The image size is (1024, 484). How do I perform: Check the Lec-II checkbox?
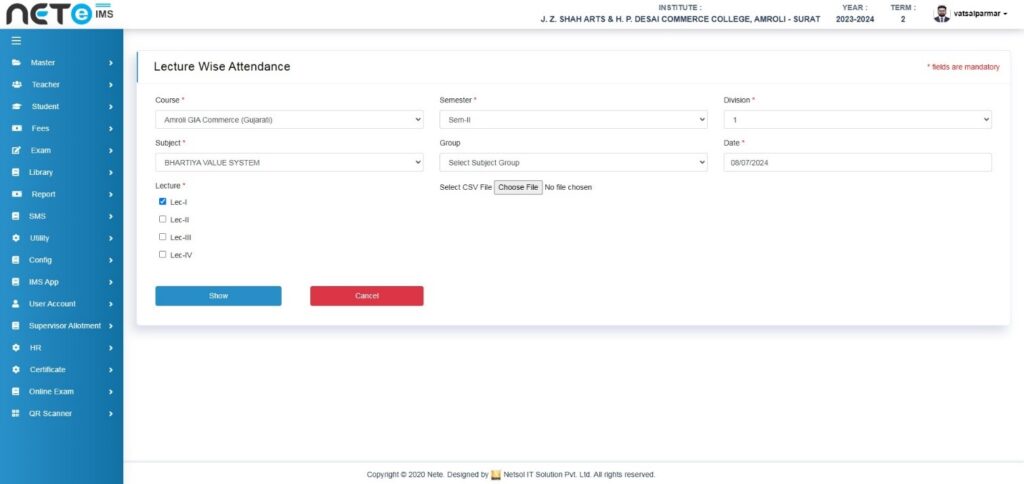coord(163,219)
